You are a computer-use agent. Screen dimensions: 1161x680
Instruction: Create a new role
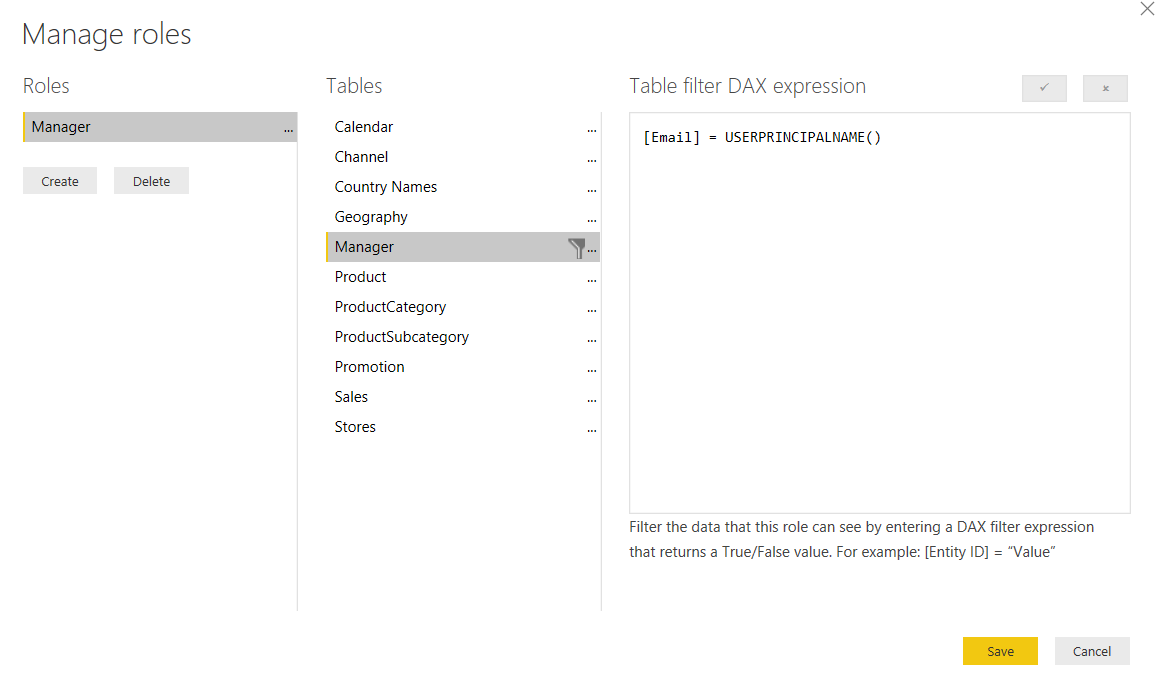click(x=60, y=181)
